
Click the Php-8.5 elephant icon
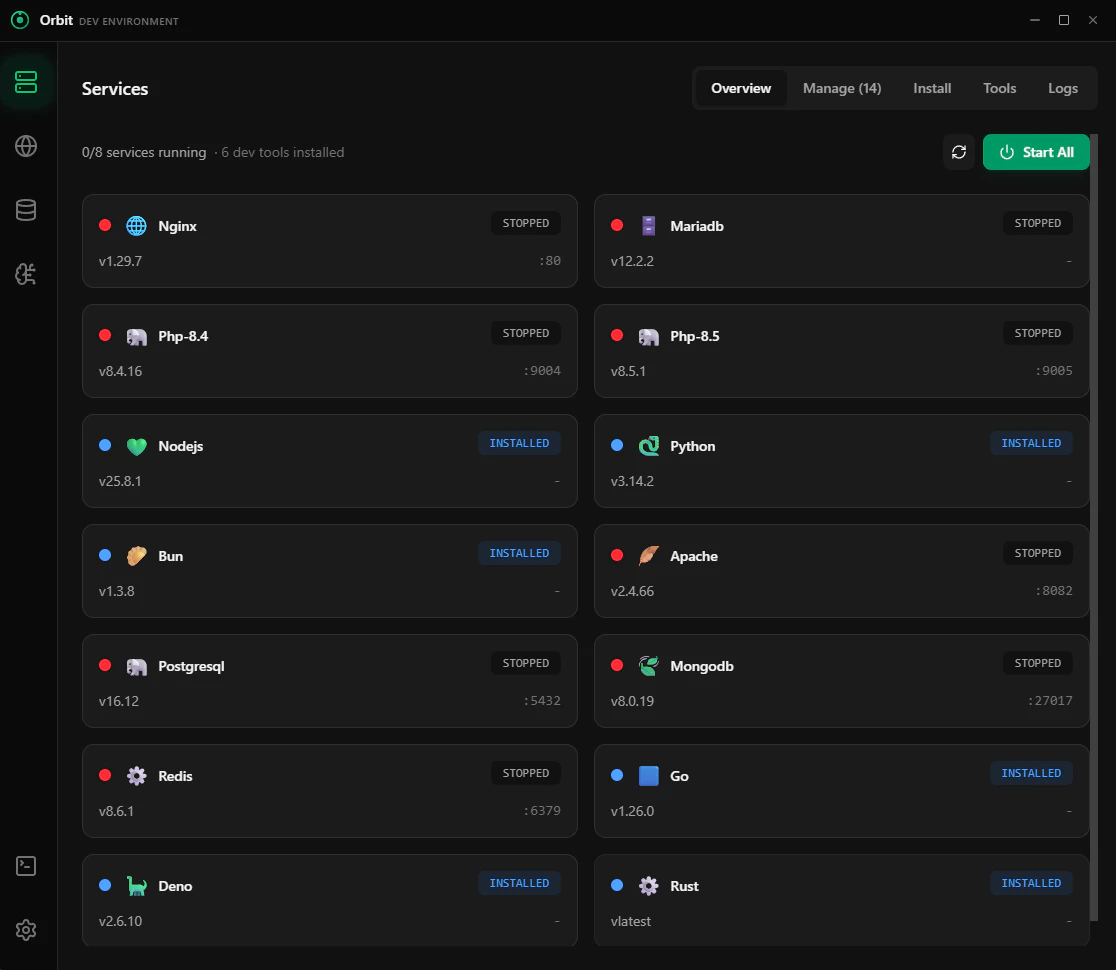pyautogui.click(x=648, y=336)
